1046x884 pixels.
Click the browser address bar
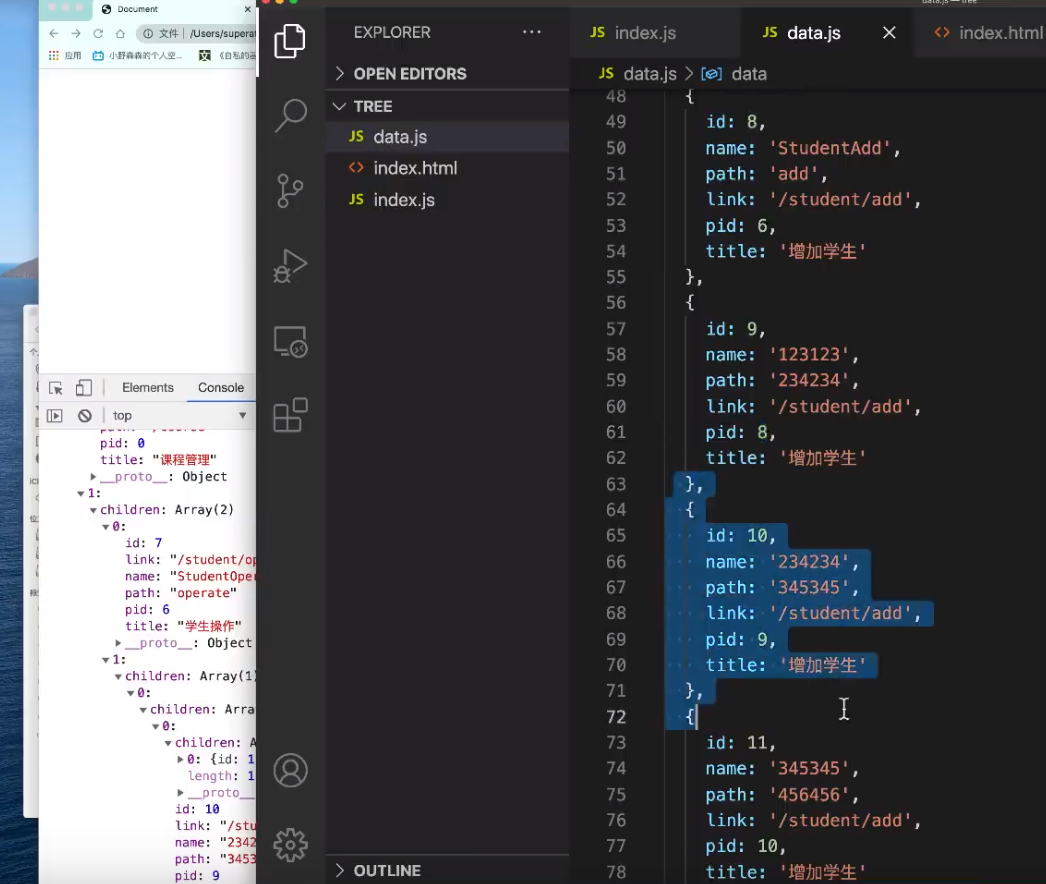pyautogui.click(x=197, y=33)
